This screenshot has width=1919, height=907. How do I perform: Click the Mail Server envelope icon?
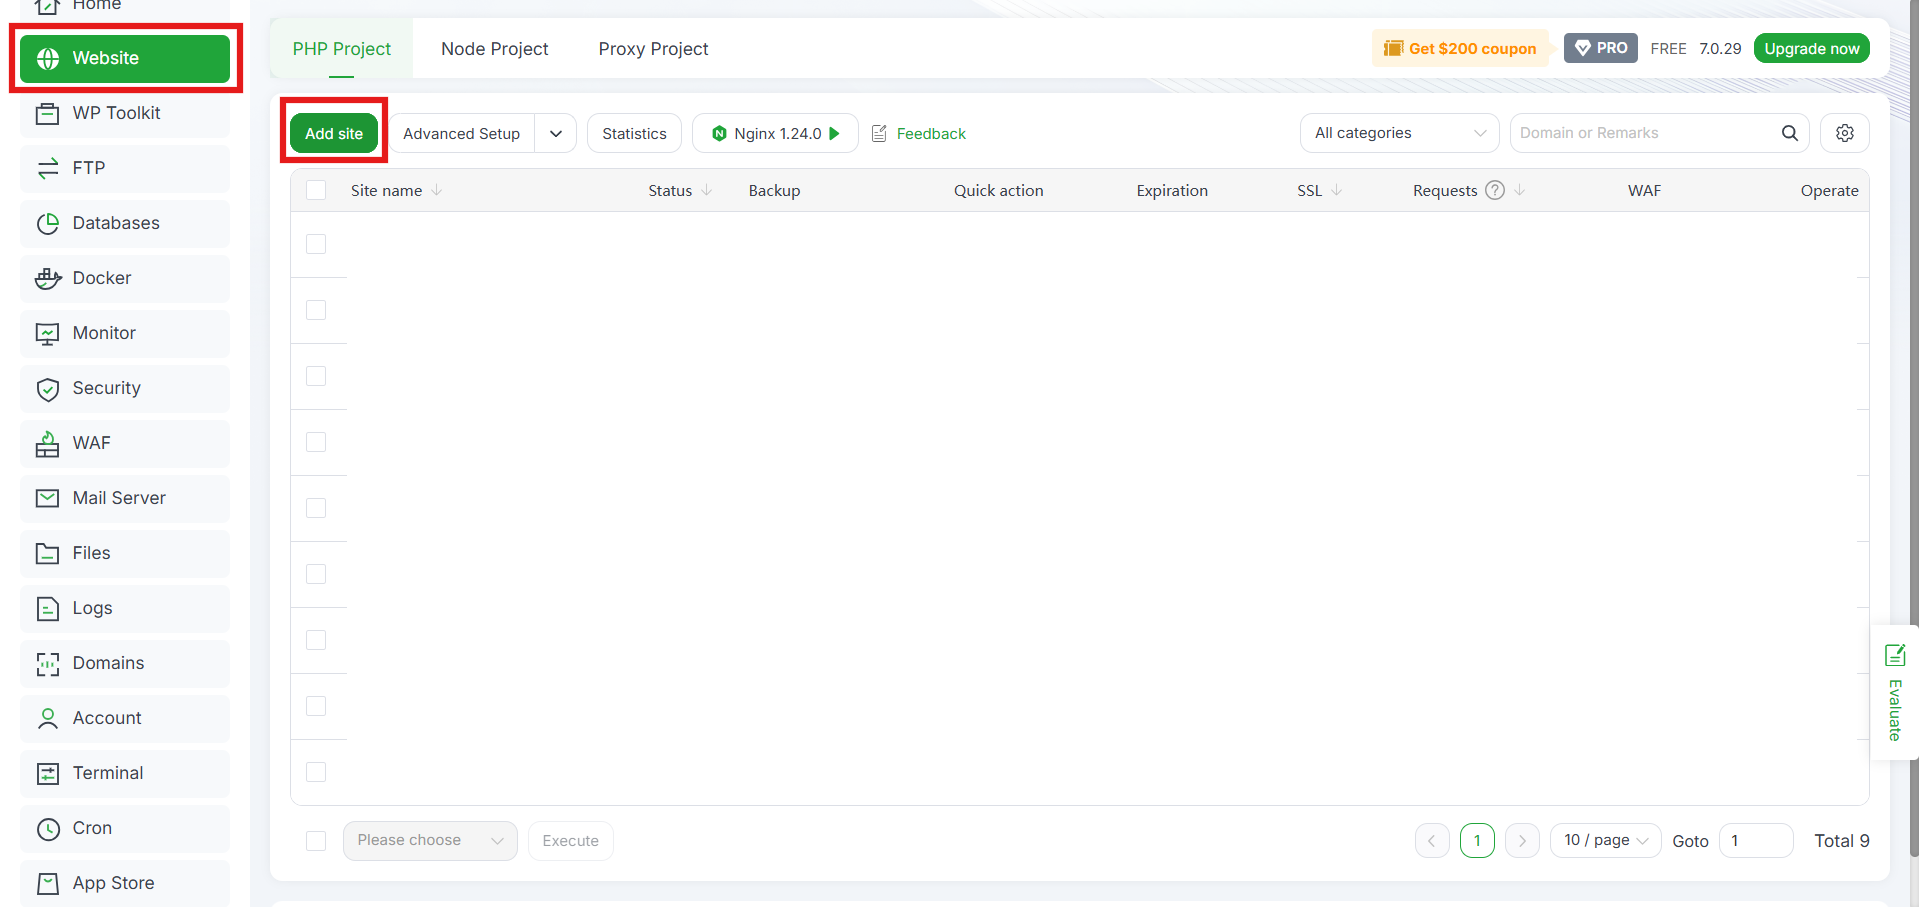47,498
